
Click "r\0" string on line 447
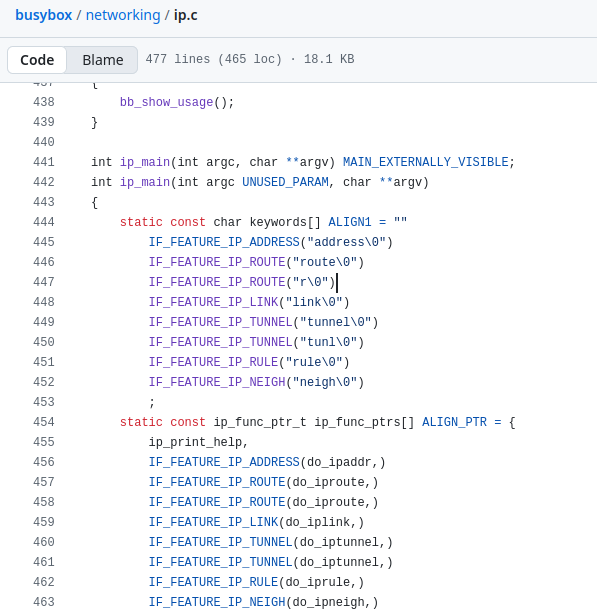[310, 282]
